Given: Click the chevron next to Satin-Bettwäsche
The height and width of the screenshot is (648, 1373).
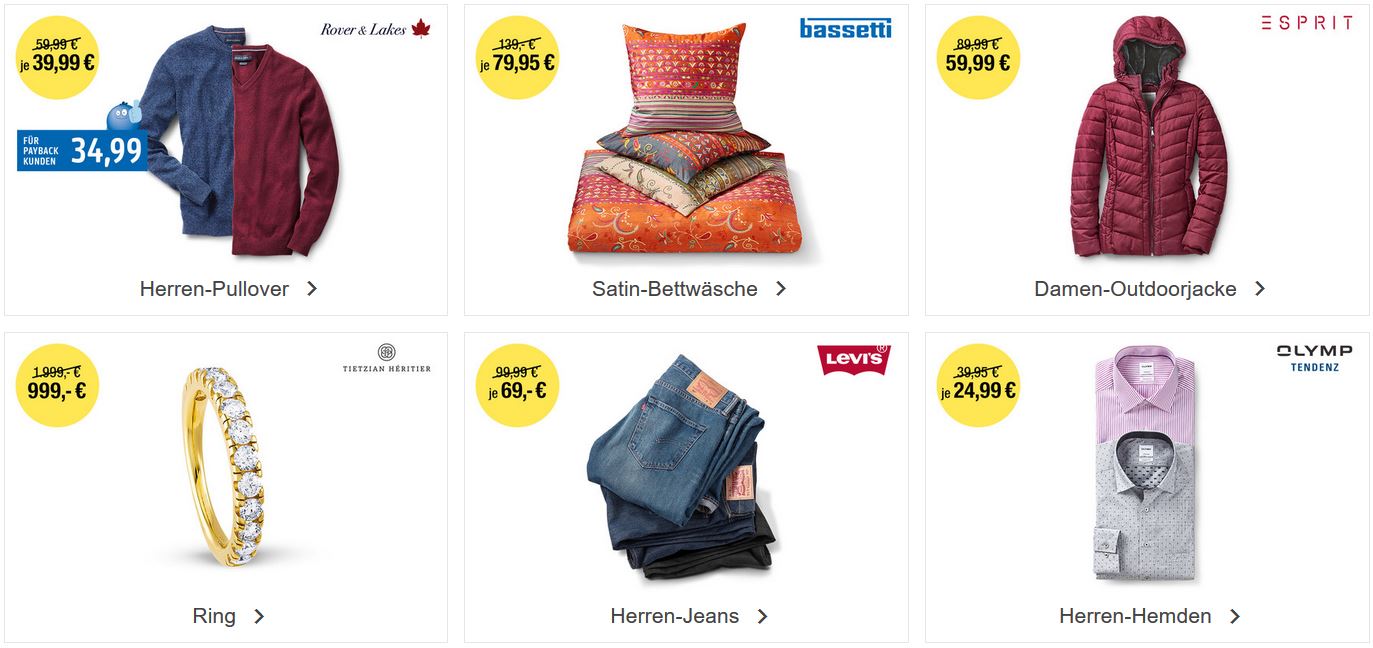Looking at the screenshot, I should pyautogui.click(x=781, y=289).
